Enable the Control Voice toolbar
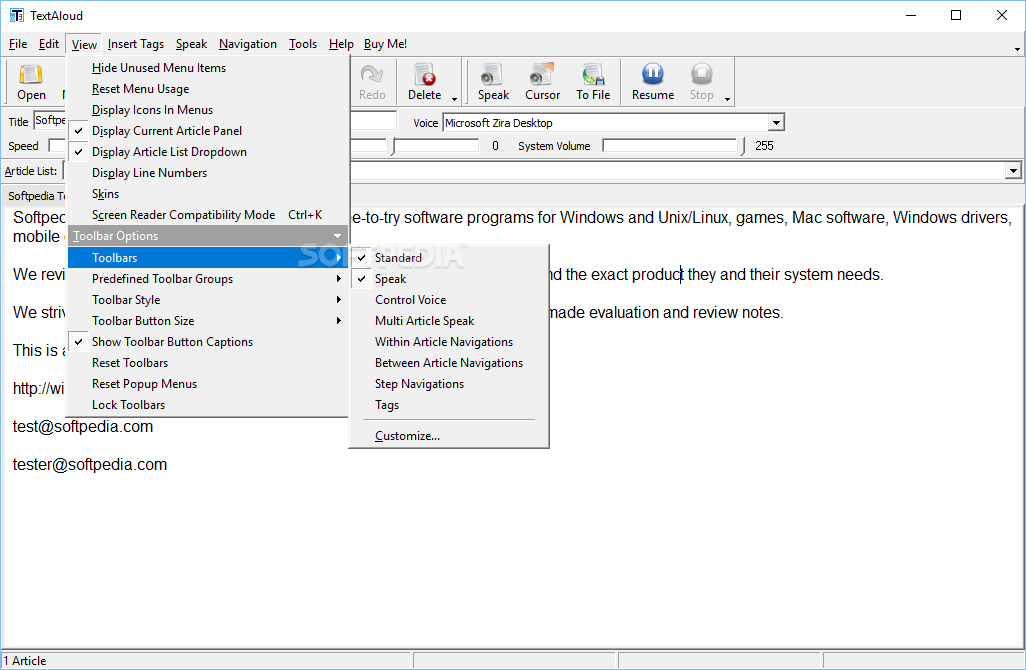This screenshot has height=670, width=1026. [449, 300]
